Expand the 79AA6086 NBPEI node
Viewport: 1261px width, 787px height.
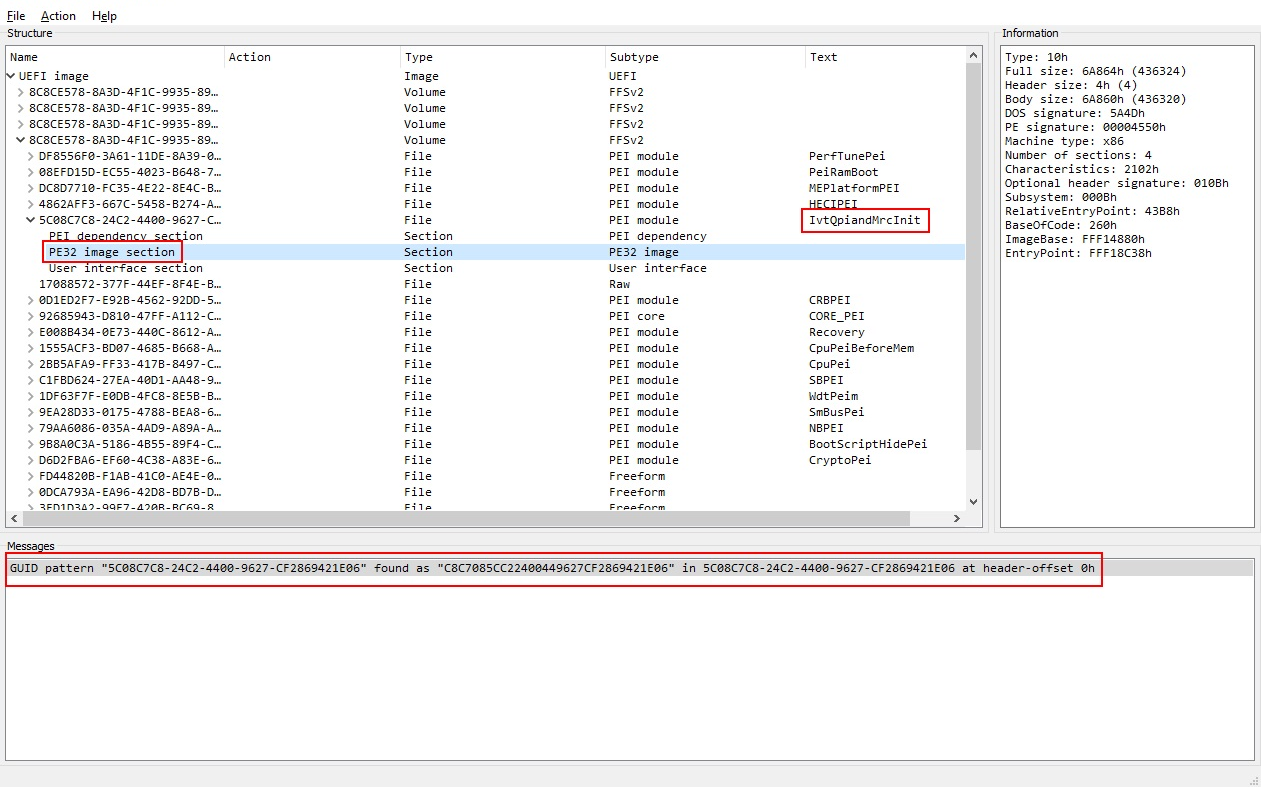click(x=31, y=428)
